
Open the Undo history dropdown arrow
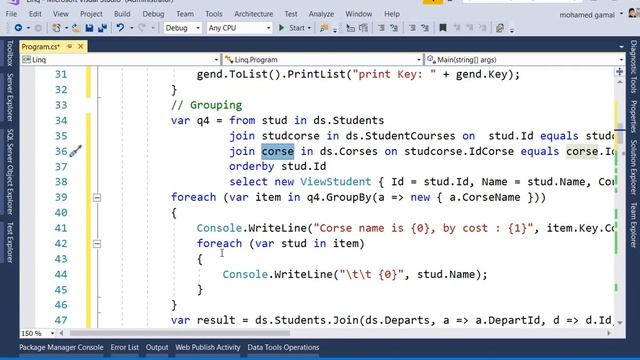point(131,28)
